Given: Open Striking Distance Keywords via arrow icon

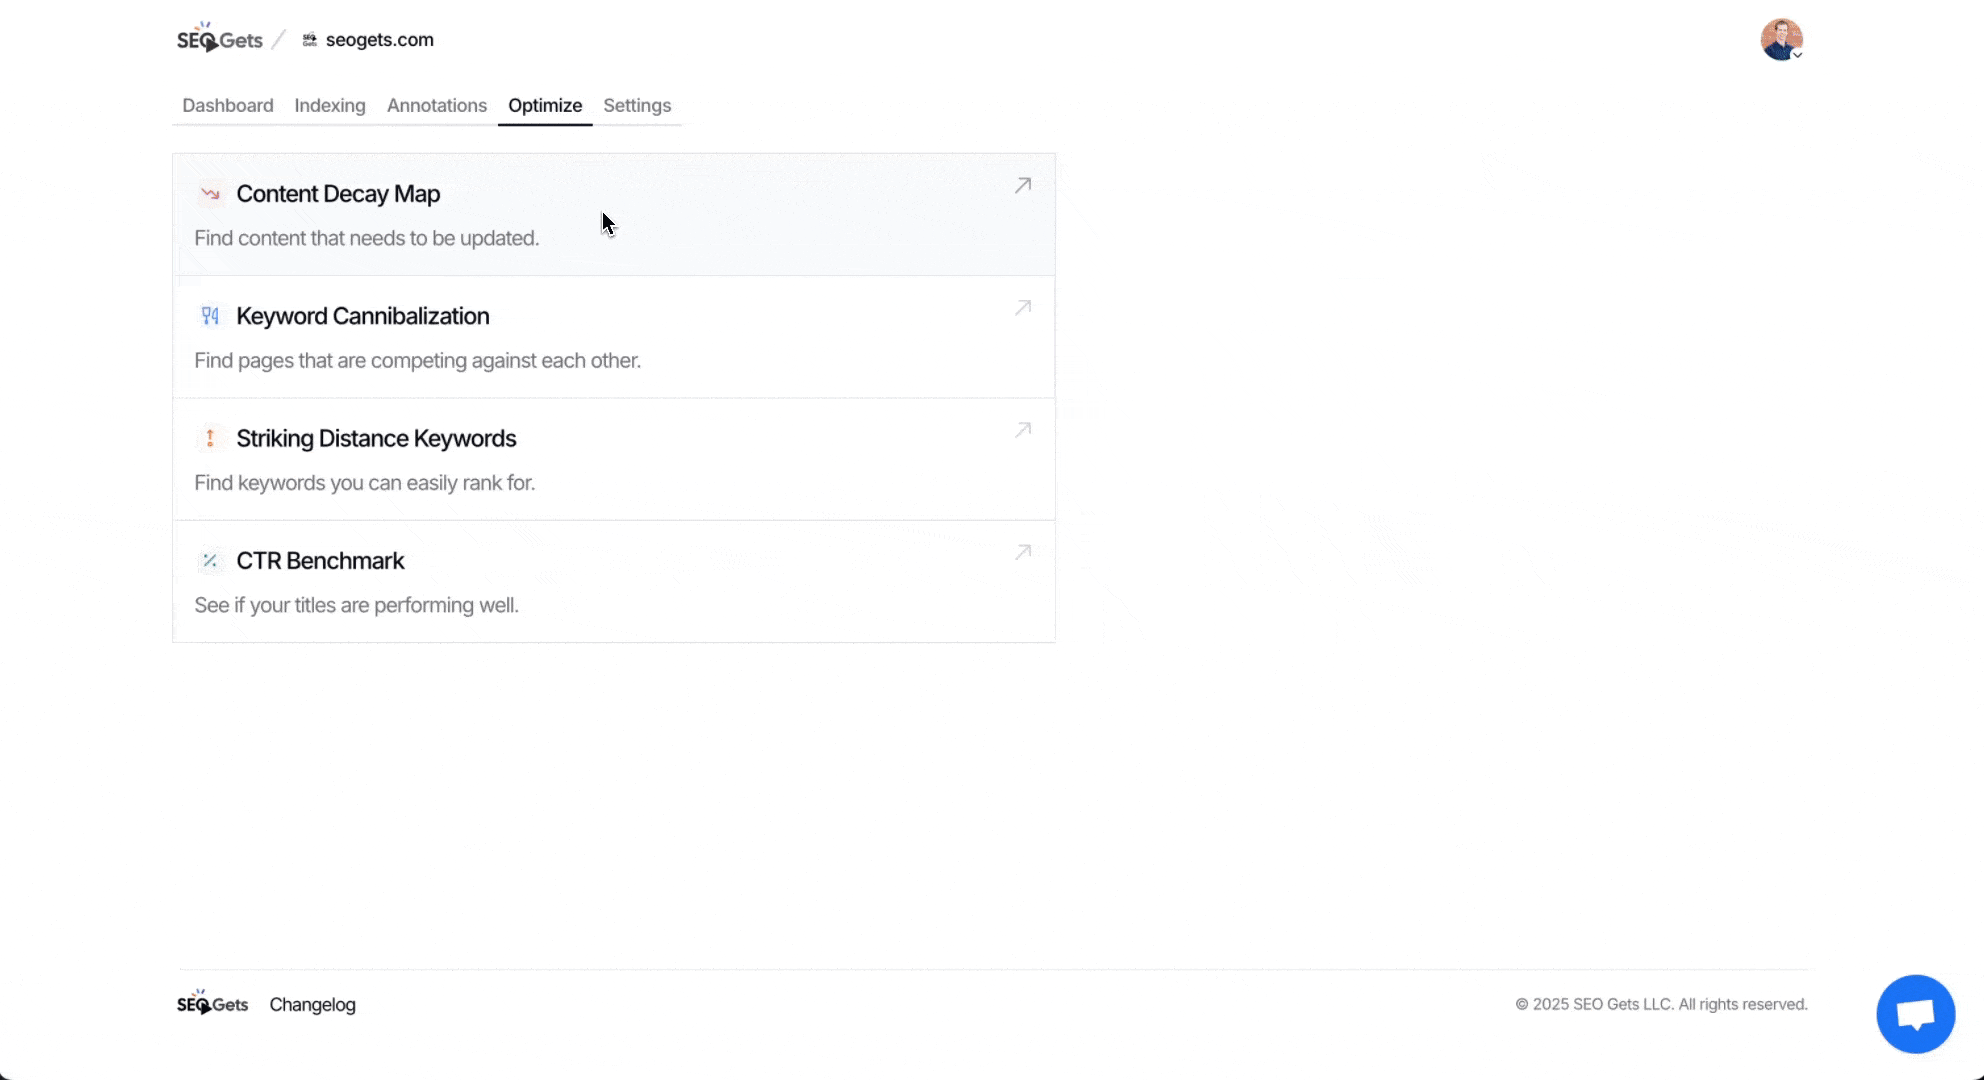Looking at the screenshot, I should (1022, 430).
